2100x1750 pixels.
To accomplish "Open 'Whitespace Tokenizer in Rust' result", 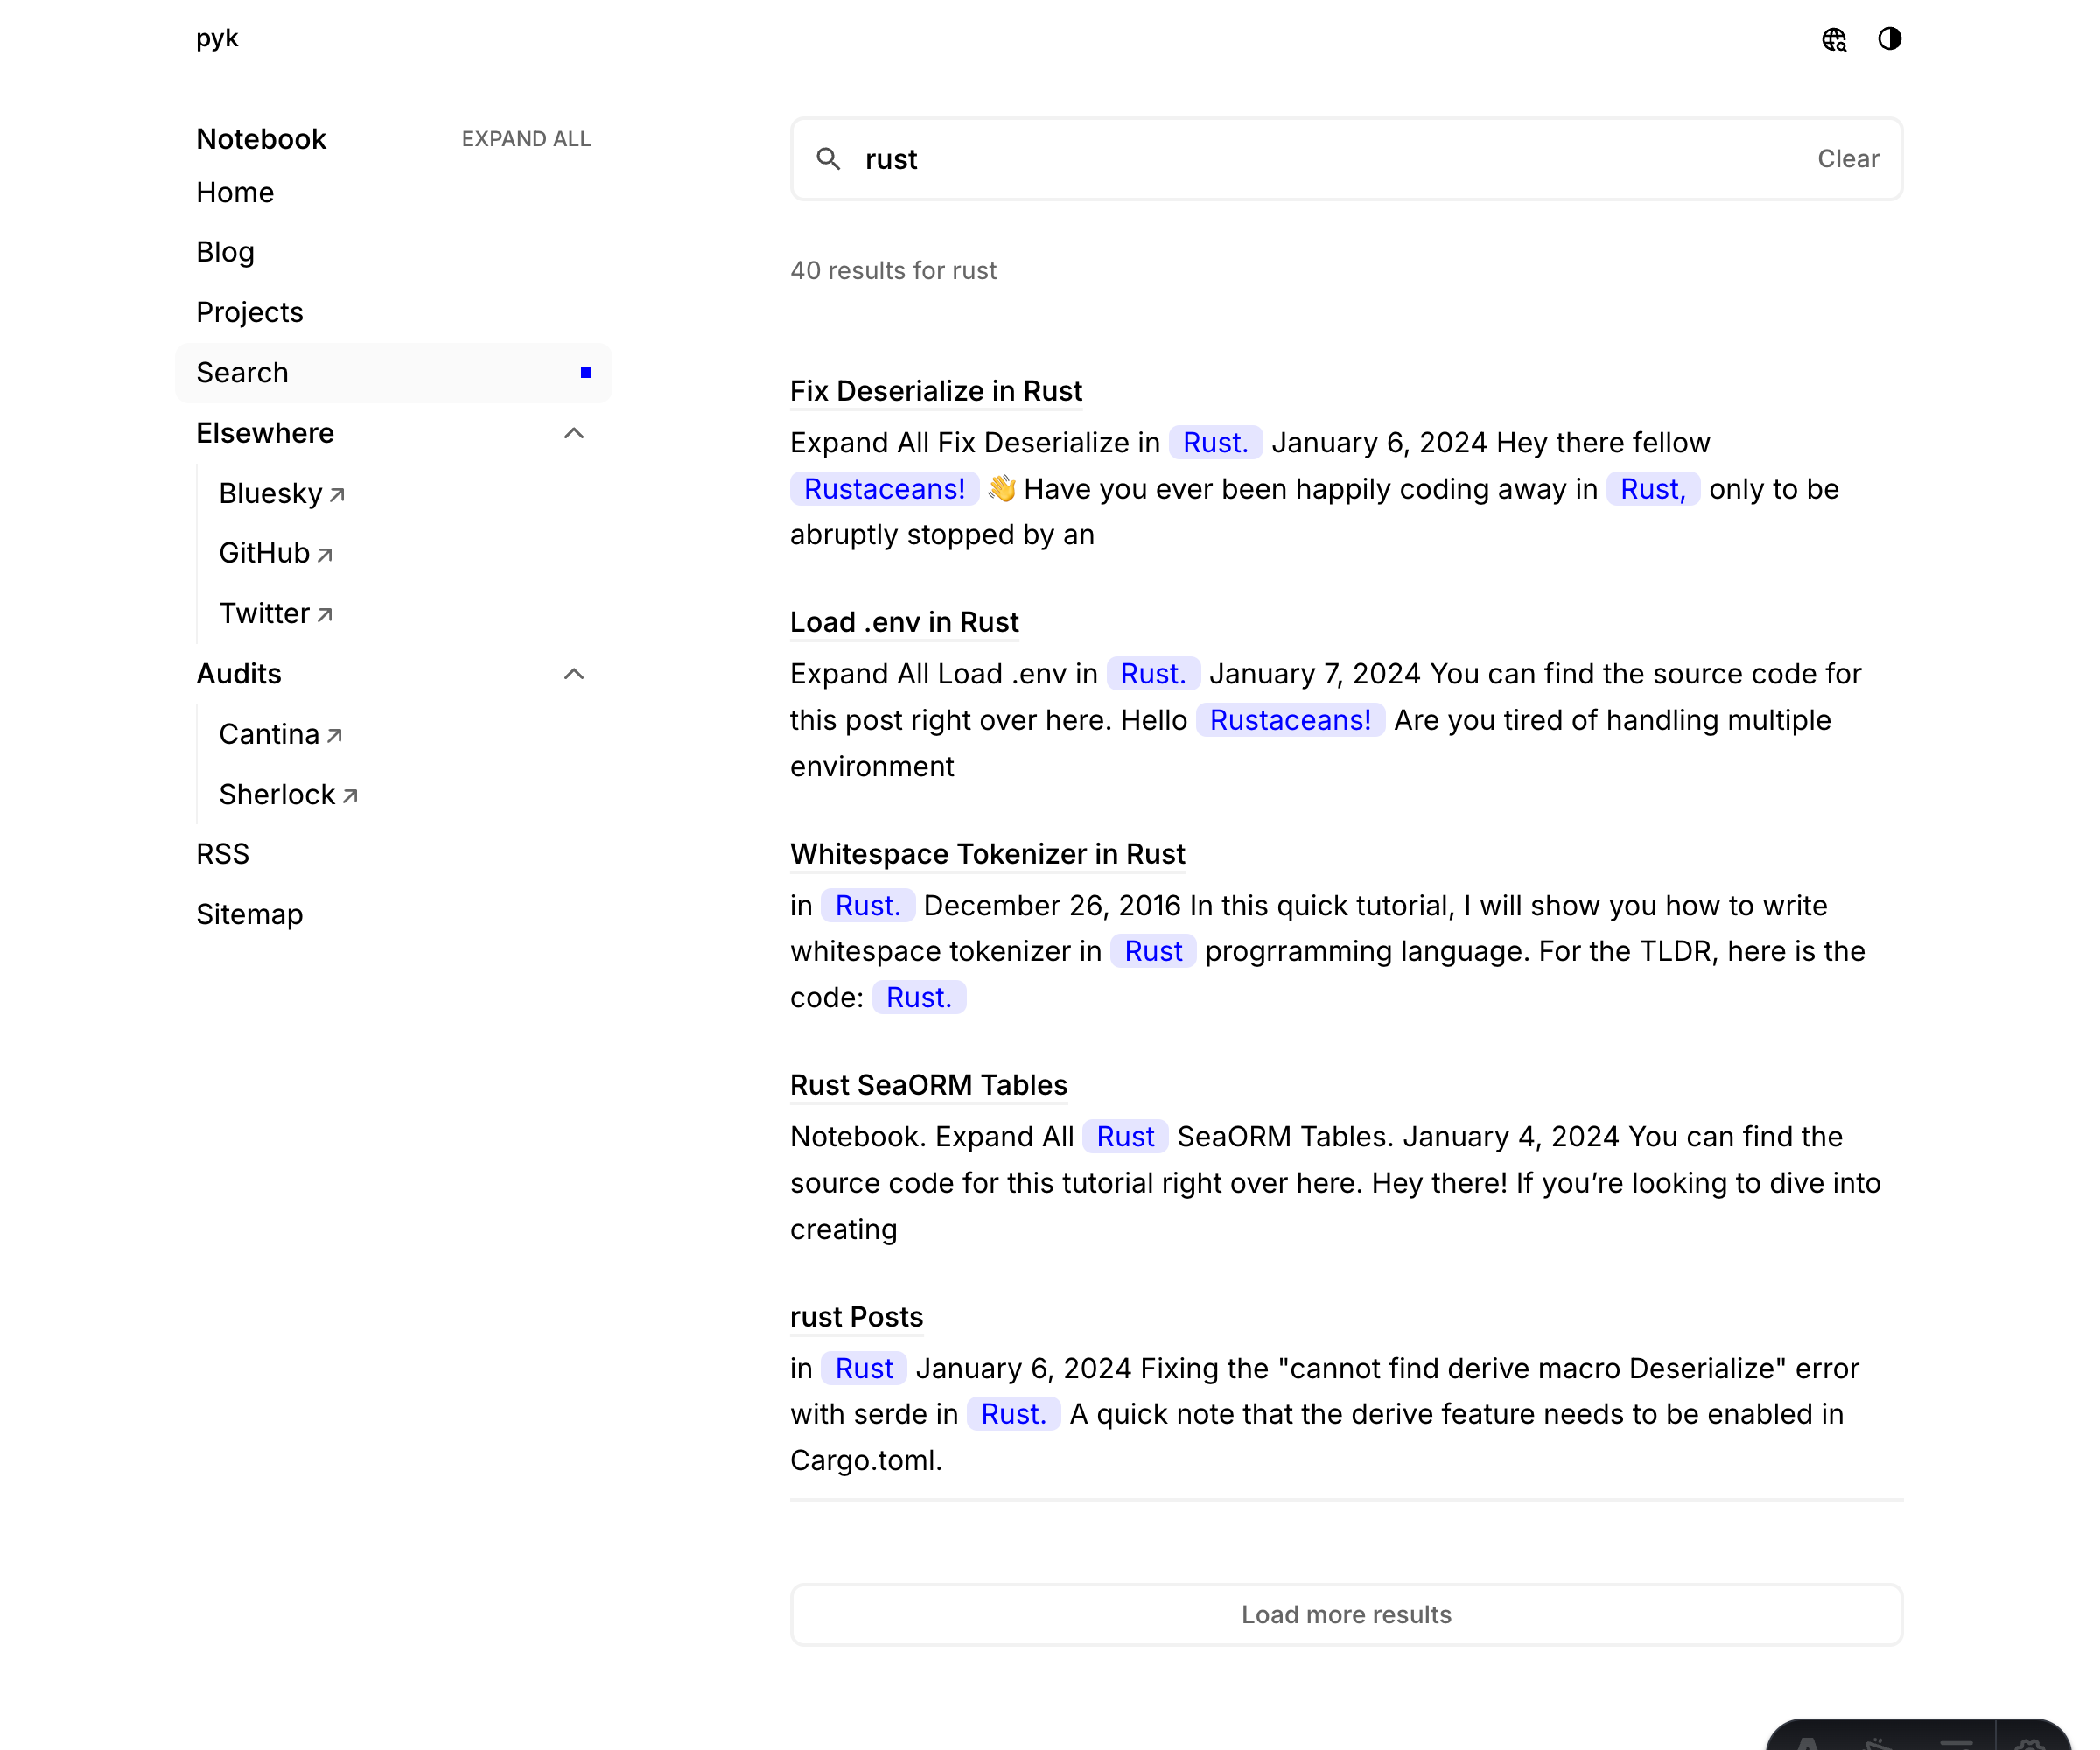I will (x=987, y=854).
